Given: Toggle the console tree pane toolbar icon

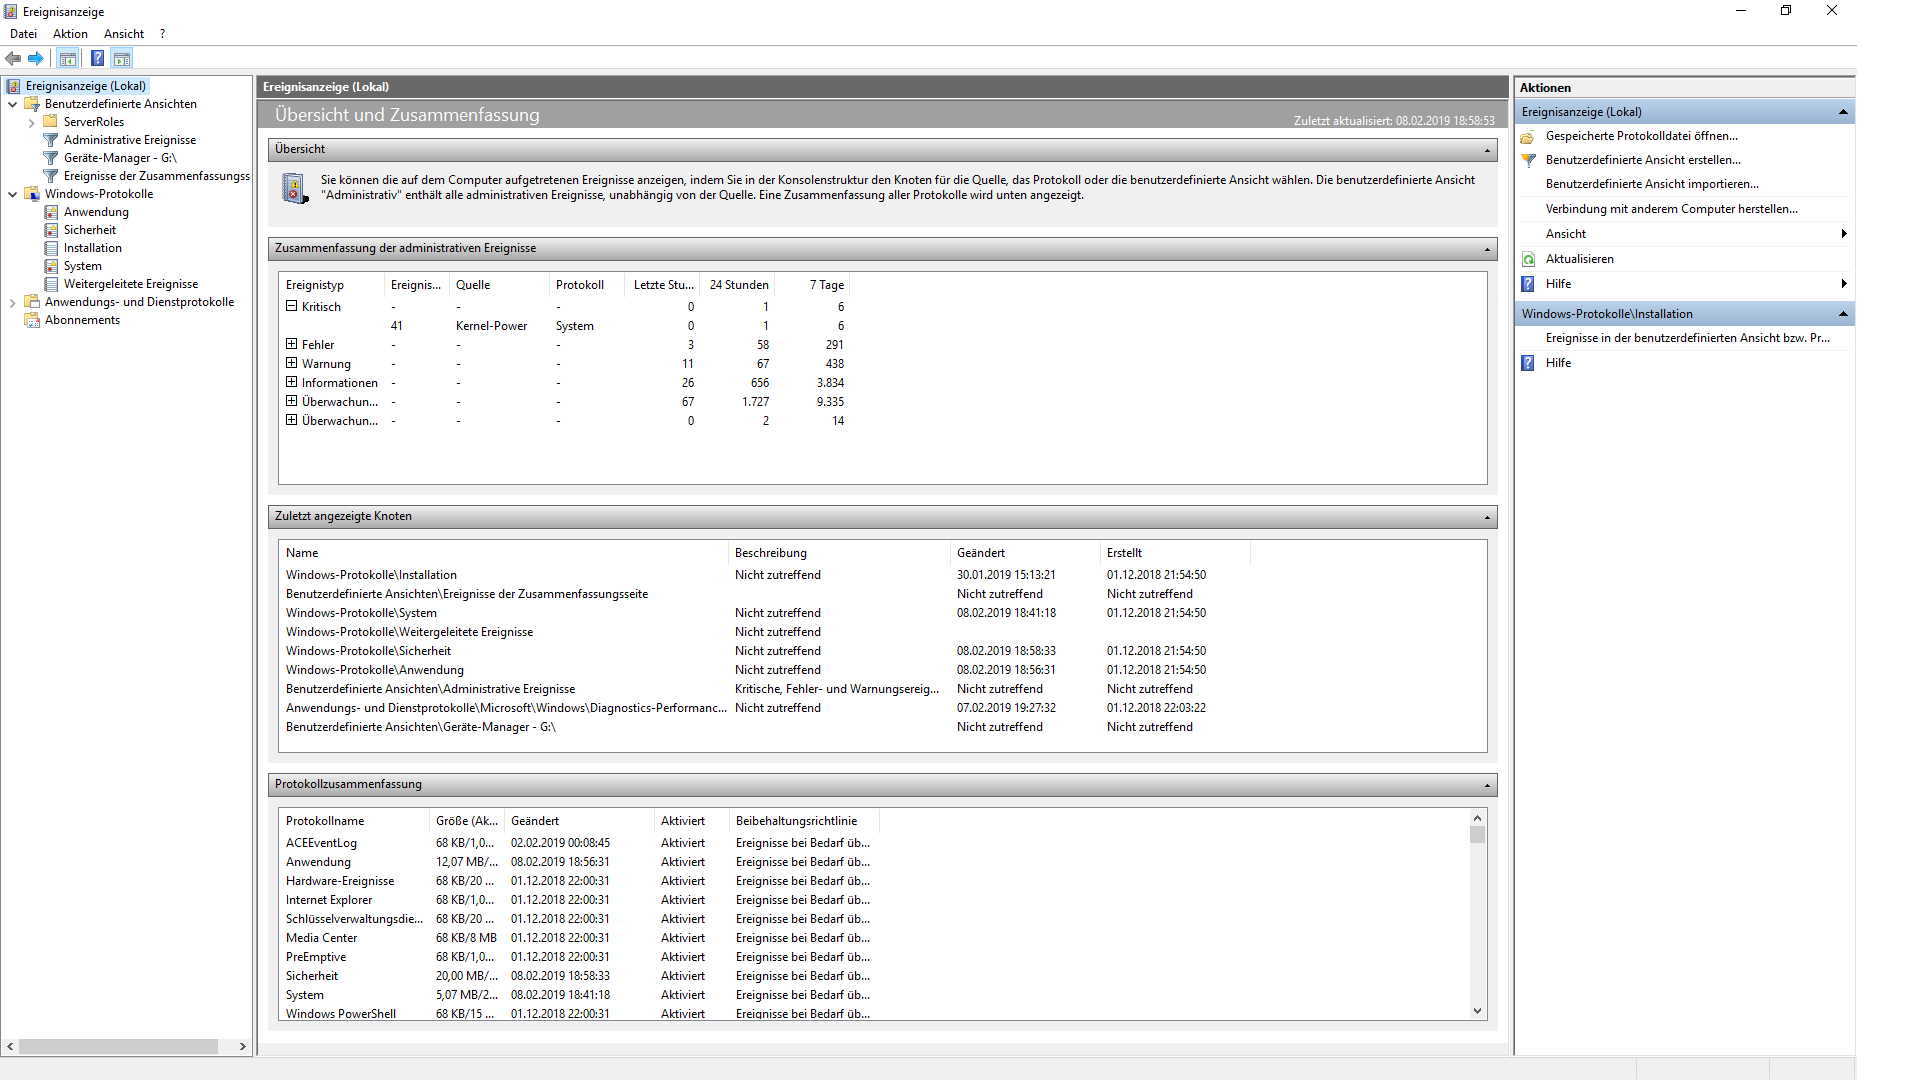Looking at the screenshot, I should (68, 59).
